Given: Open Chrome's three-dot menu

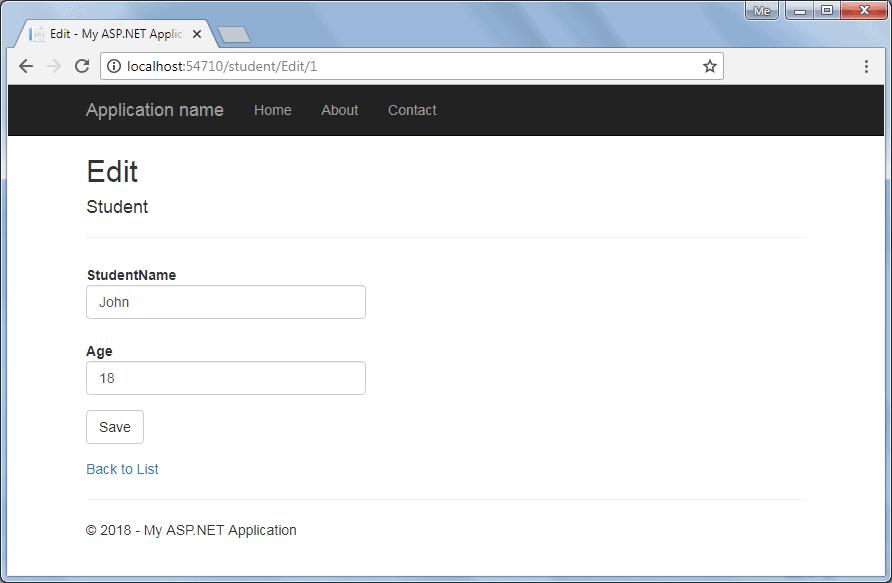Looking at the screenshot, I should coord(866,67).
